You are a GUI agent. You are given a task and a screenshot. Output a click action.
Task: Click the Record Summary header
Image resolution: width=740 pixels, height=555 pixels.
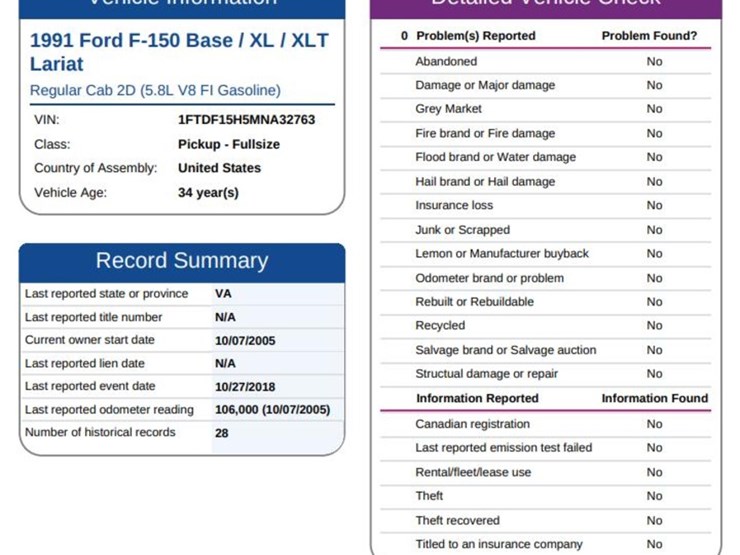[x=182, y=261]
